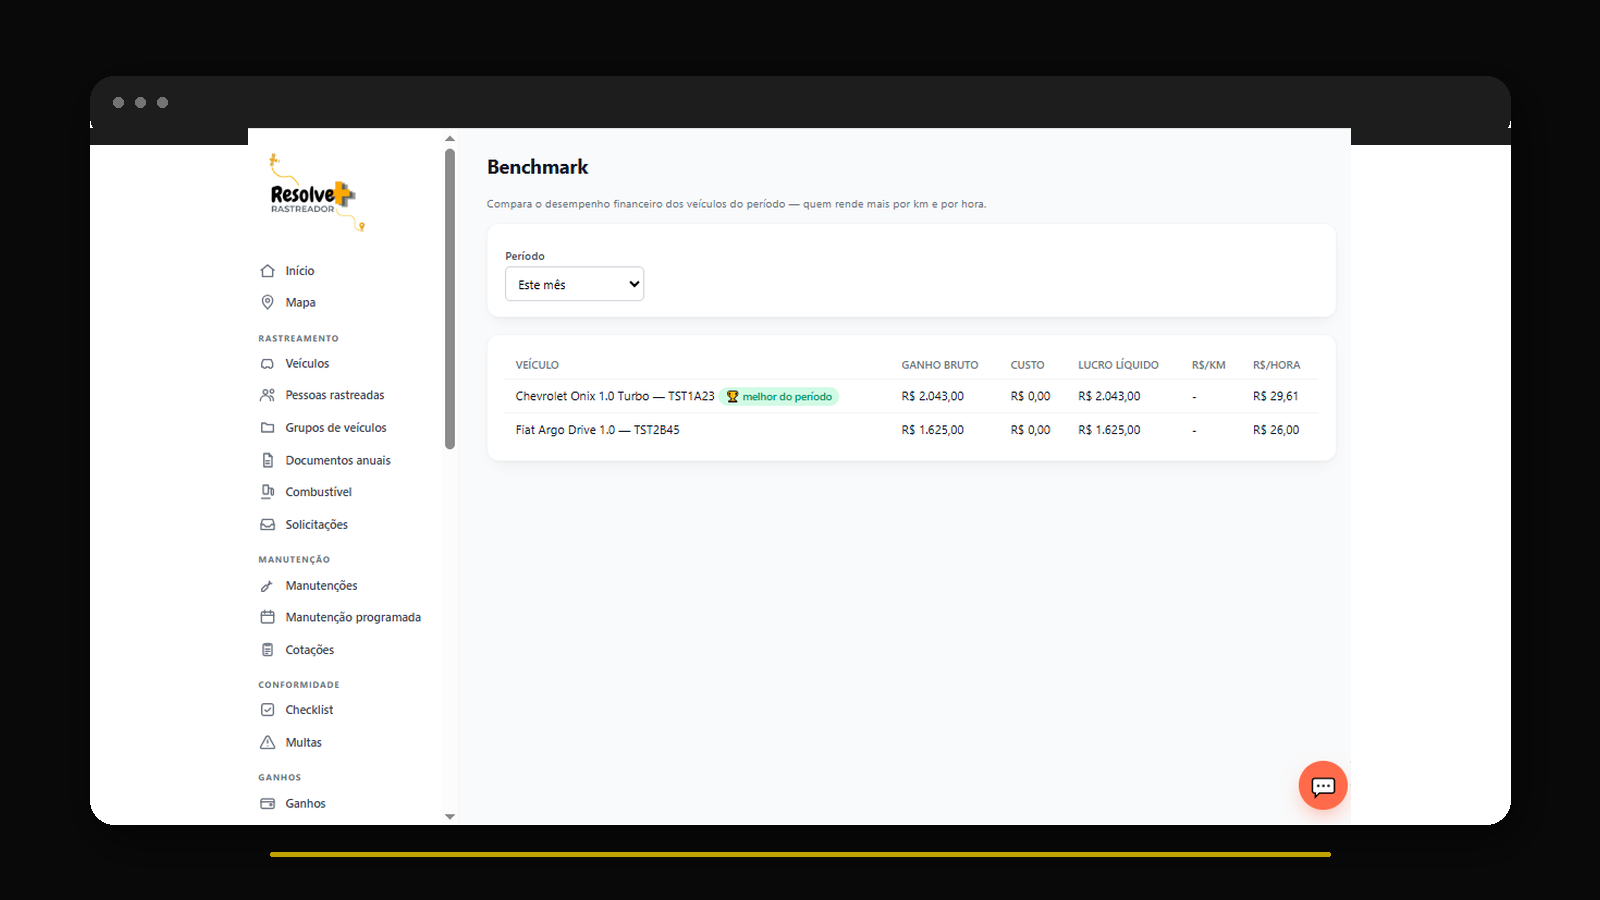Navigate to Solicitações page
This screenshot has width=1600, height=900.
point(316,524)
